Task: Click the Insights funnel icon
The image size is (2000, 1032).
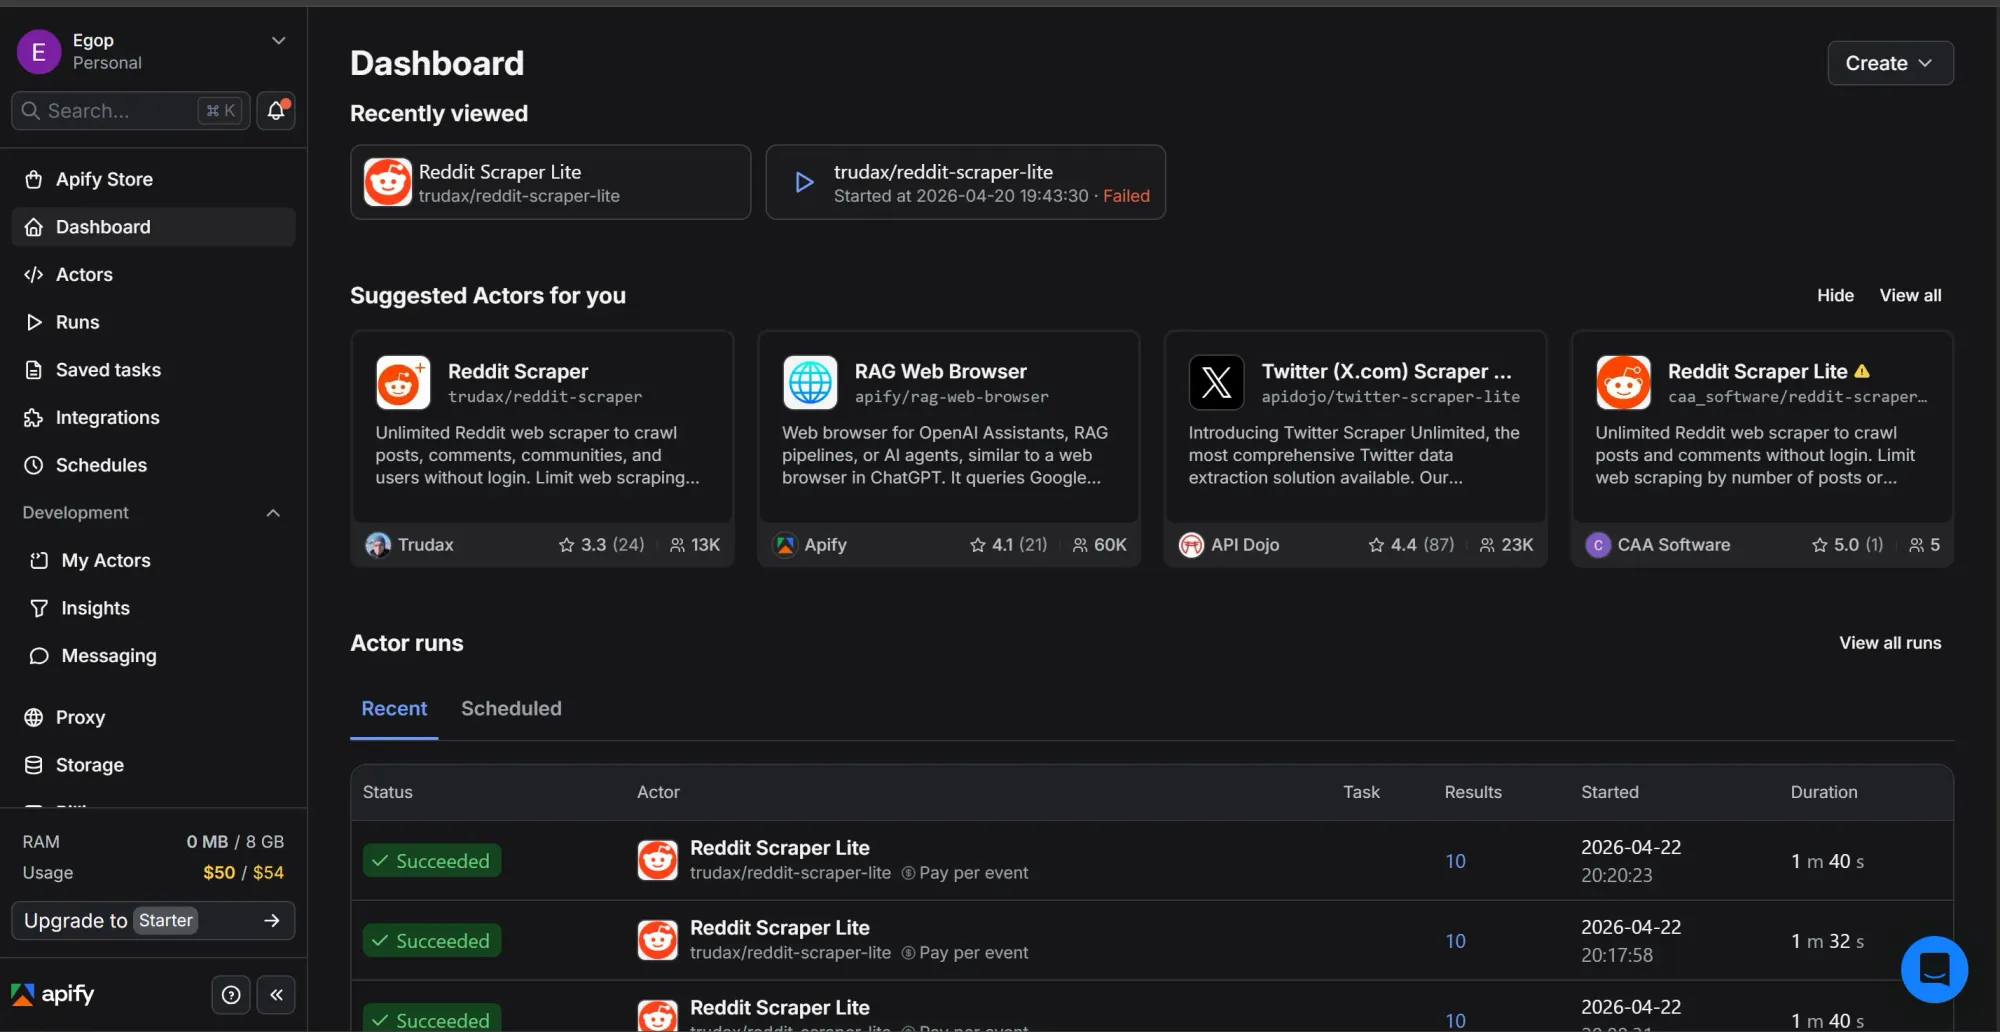Action: (x=39, y=608)
